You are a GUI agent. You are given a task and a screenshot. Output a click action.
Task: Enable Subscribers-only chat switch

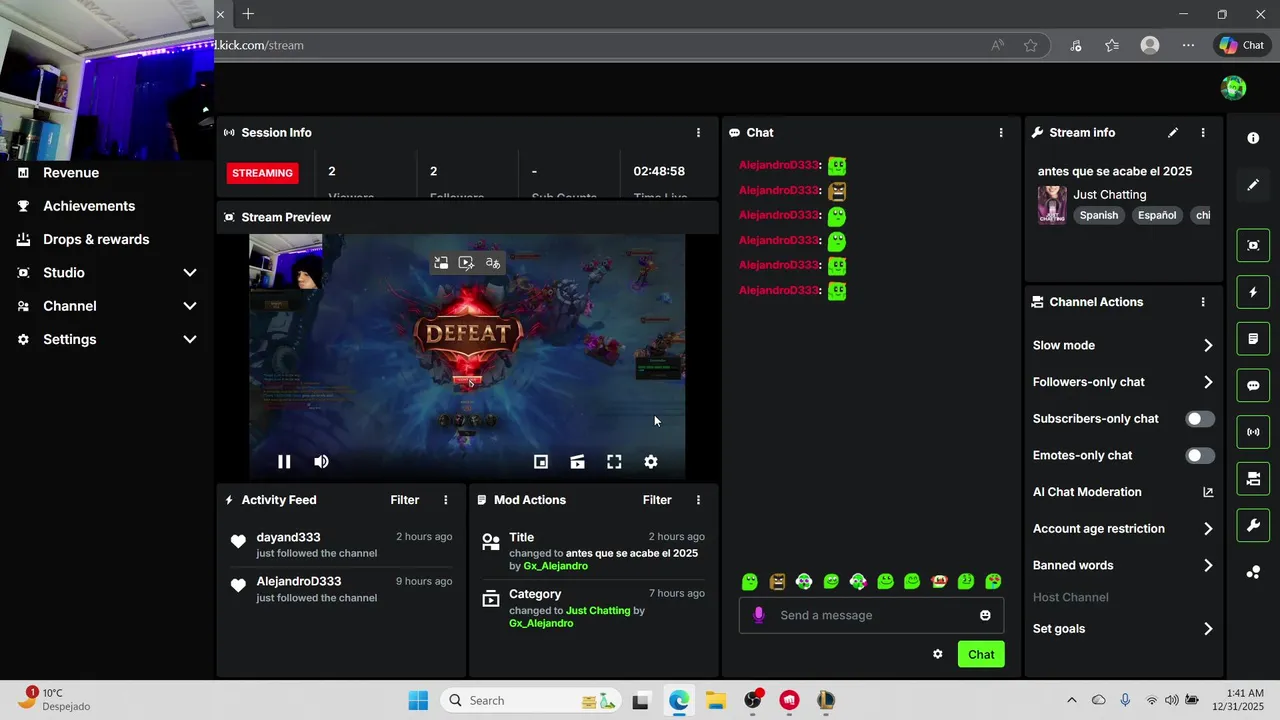point(1200,419)
